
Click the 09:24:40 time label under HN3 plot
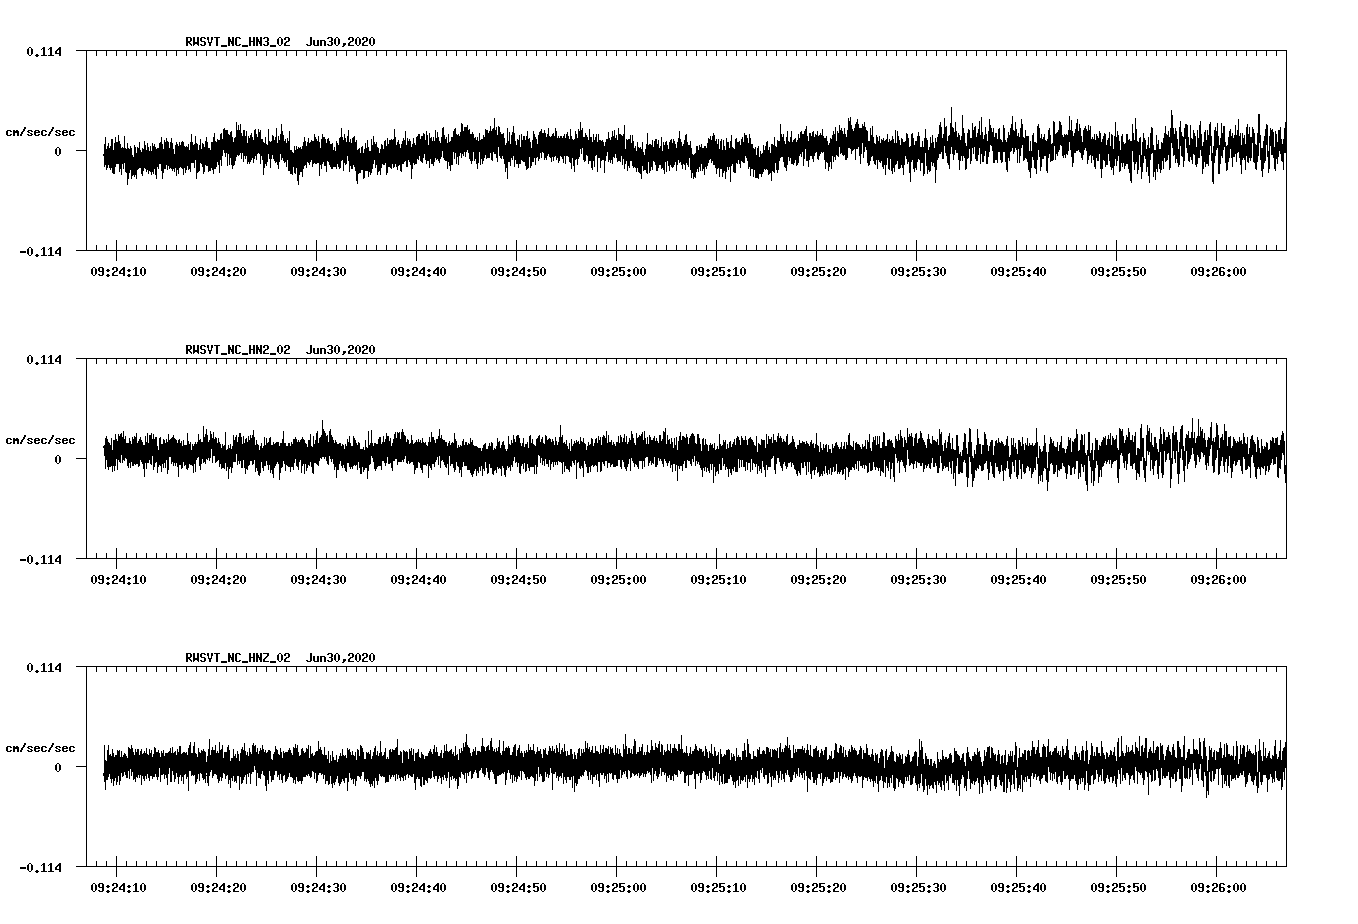pos(418,271)
